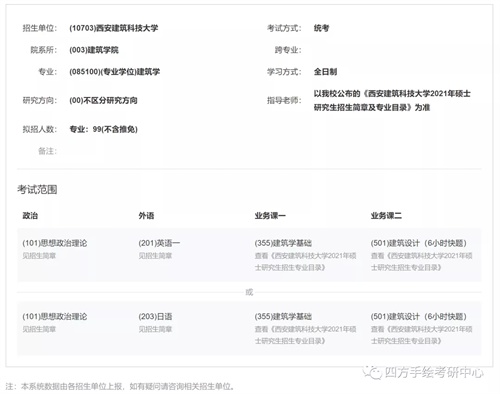
Task: Select (101)思想政治理论 in the 日语 row
Action: coord(55,316)
